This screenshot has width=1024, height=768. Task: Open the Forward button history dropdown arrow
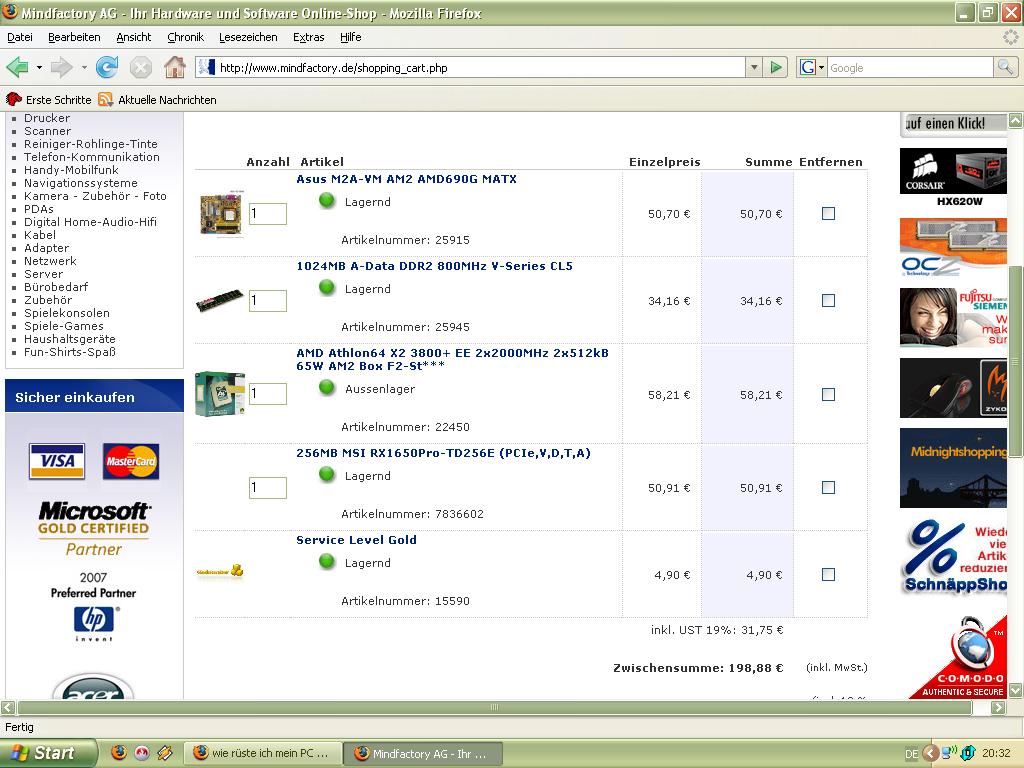84,67
